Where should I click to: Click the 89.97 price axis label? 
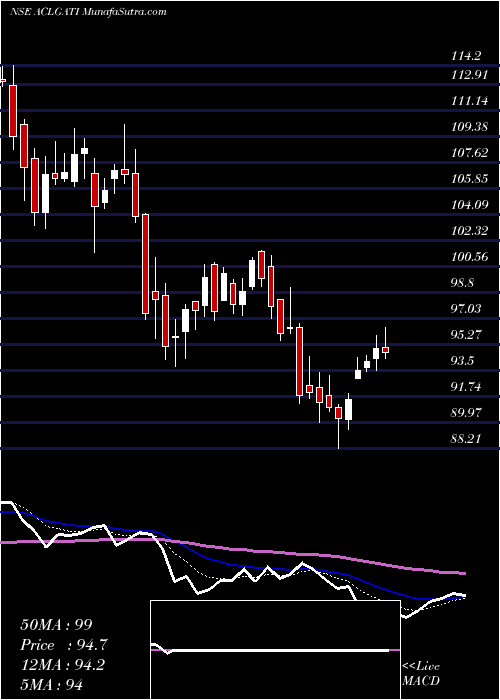click(466, 413)
